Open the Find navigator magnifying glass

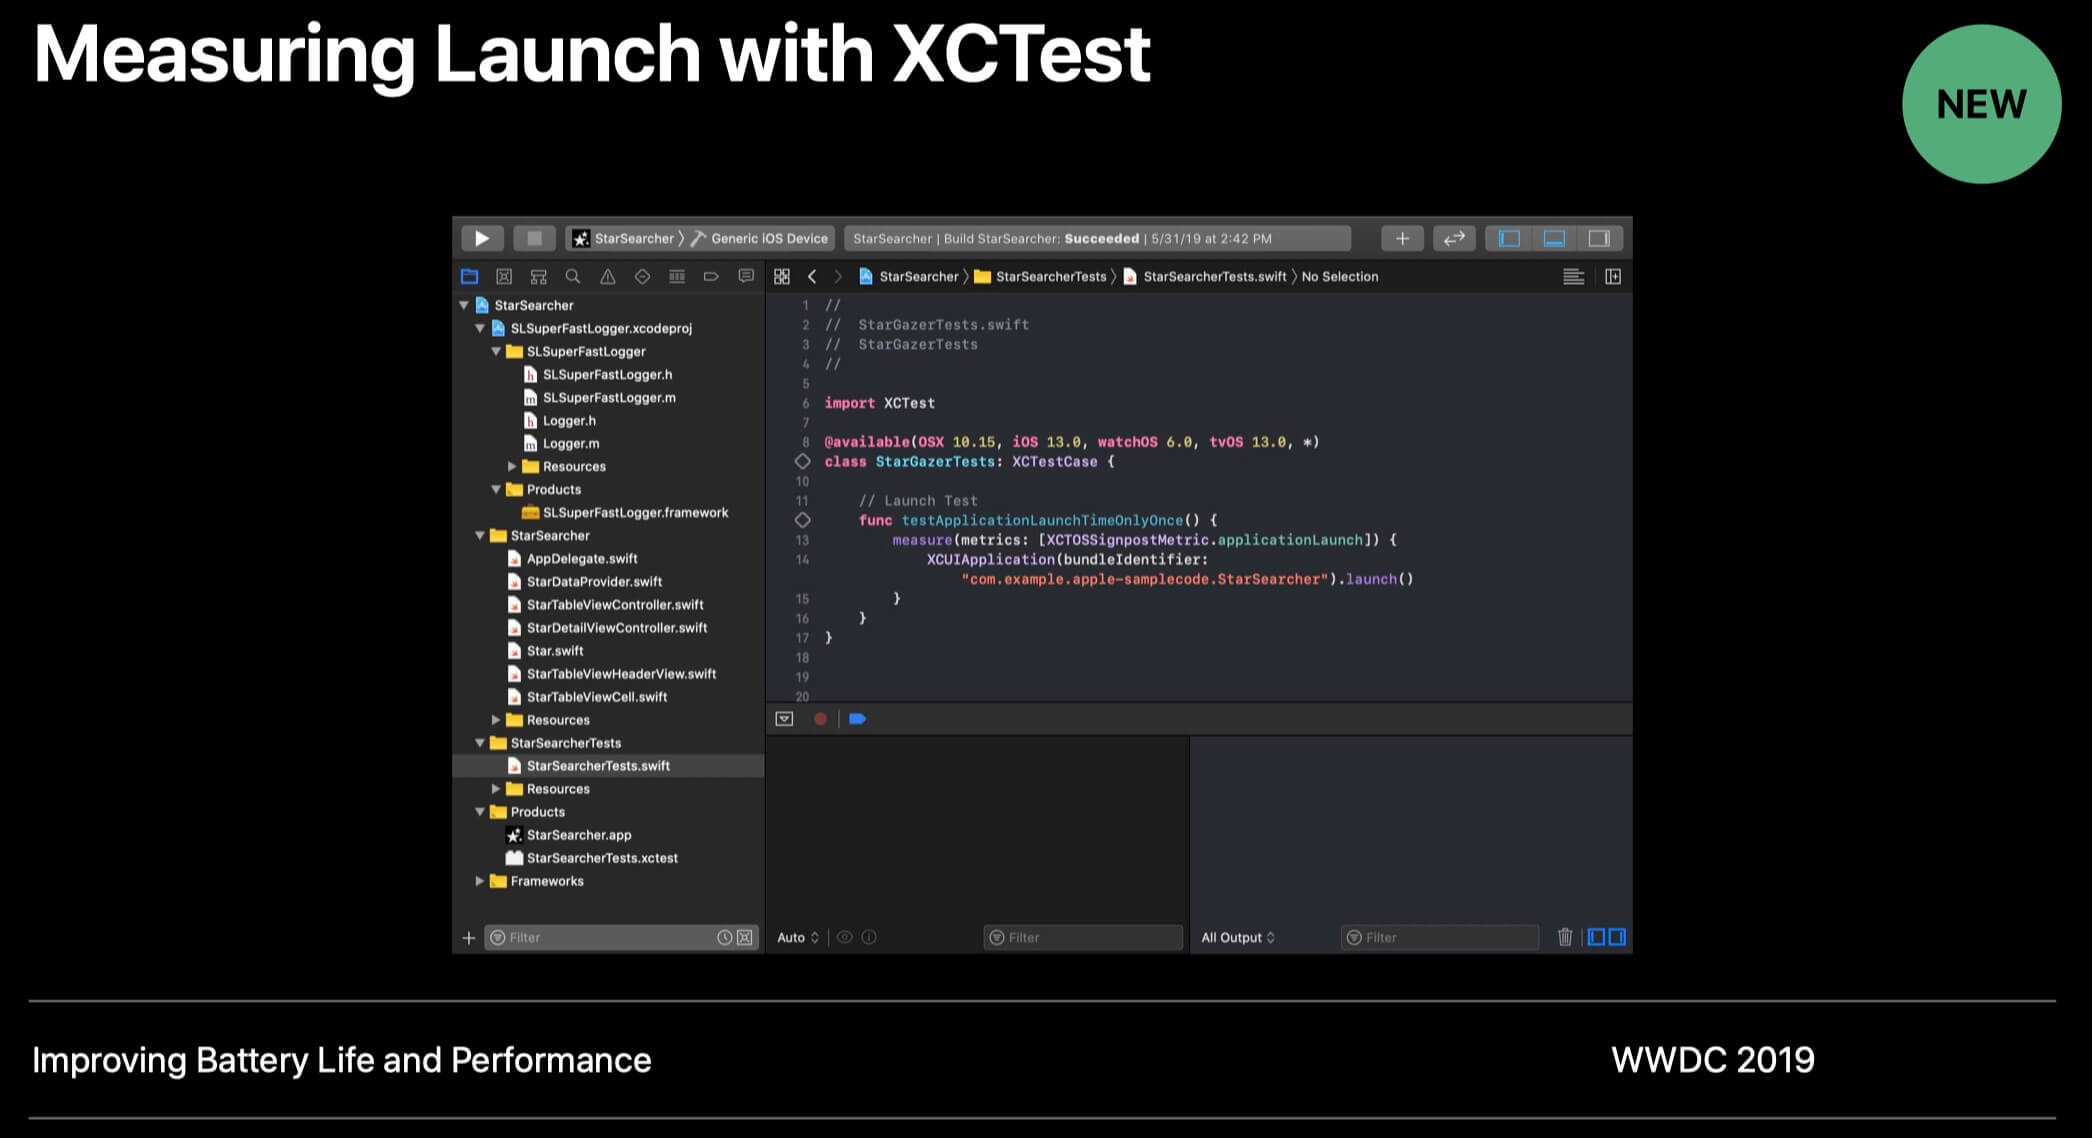click(571, 276)
